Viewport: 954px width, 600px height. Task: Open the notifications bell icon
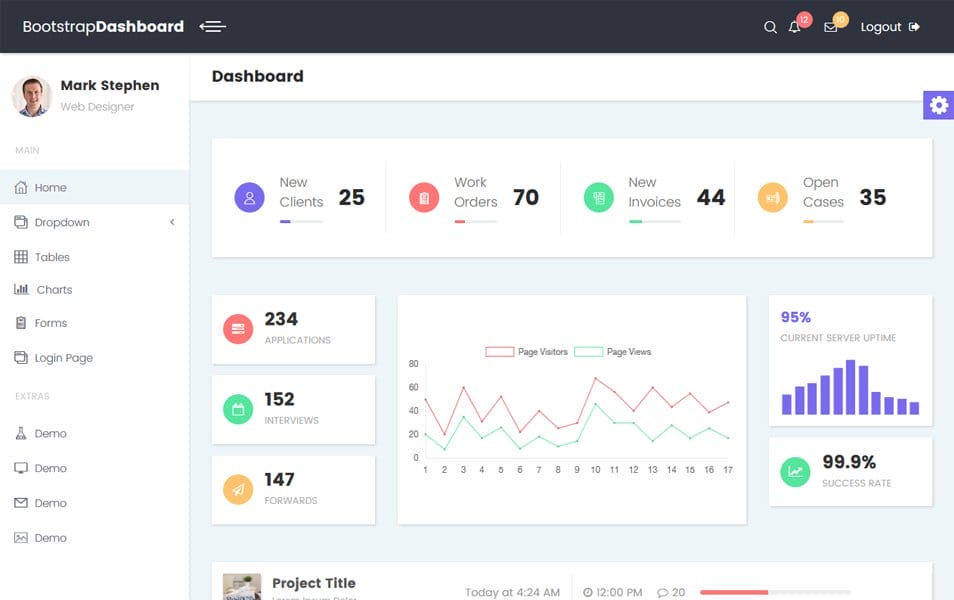[795, 27]
